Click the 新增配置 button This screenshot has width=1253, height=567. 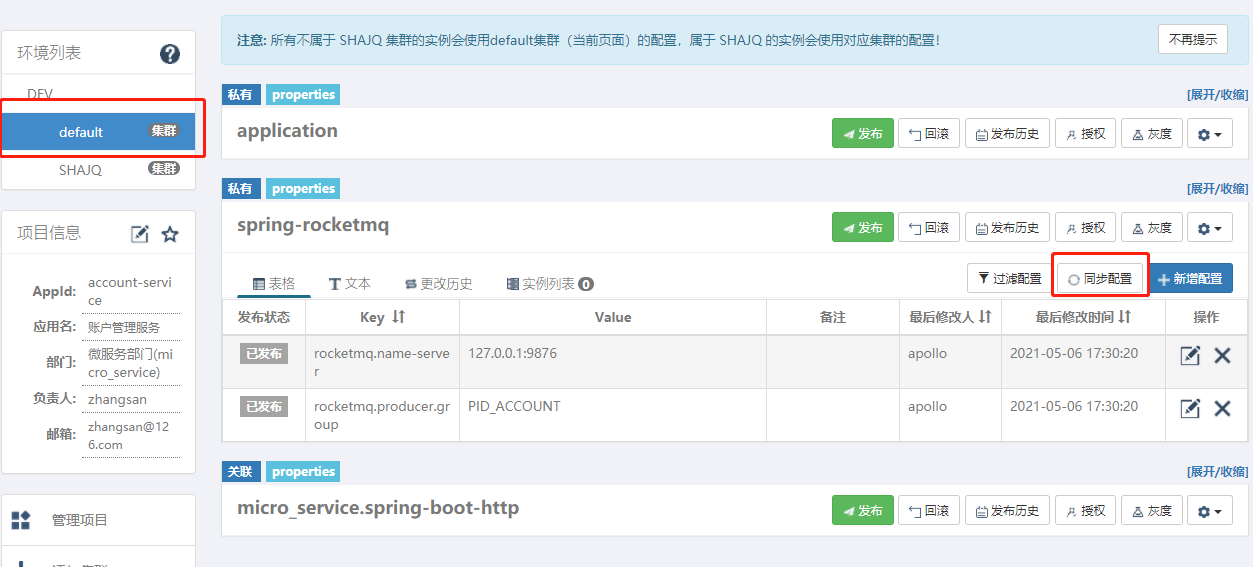[1189, 279]
